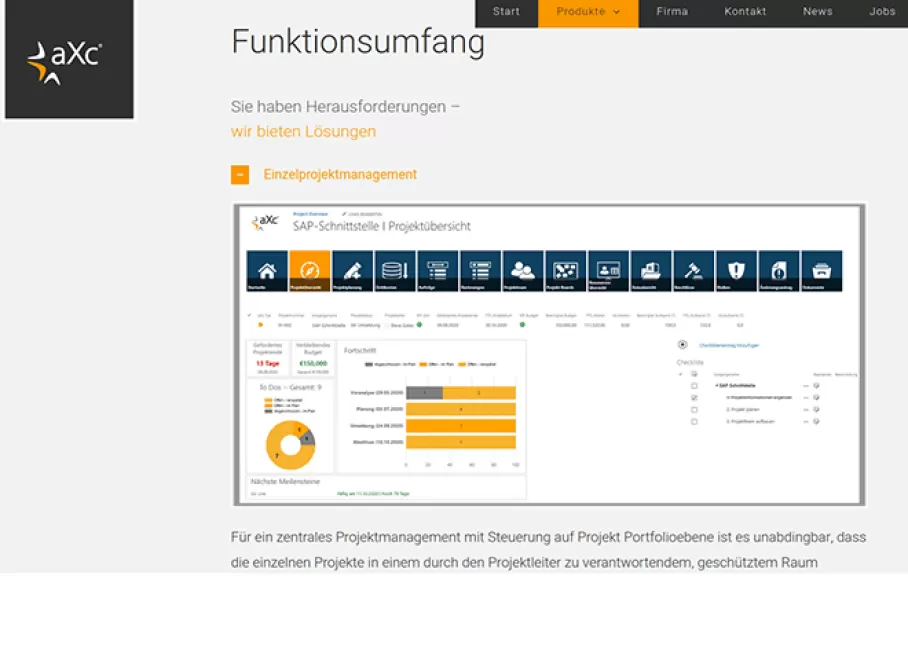
Task: Click the News navigation link
Action: [817, 12]
